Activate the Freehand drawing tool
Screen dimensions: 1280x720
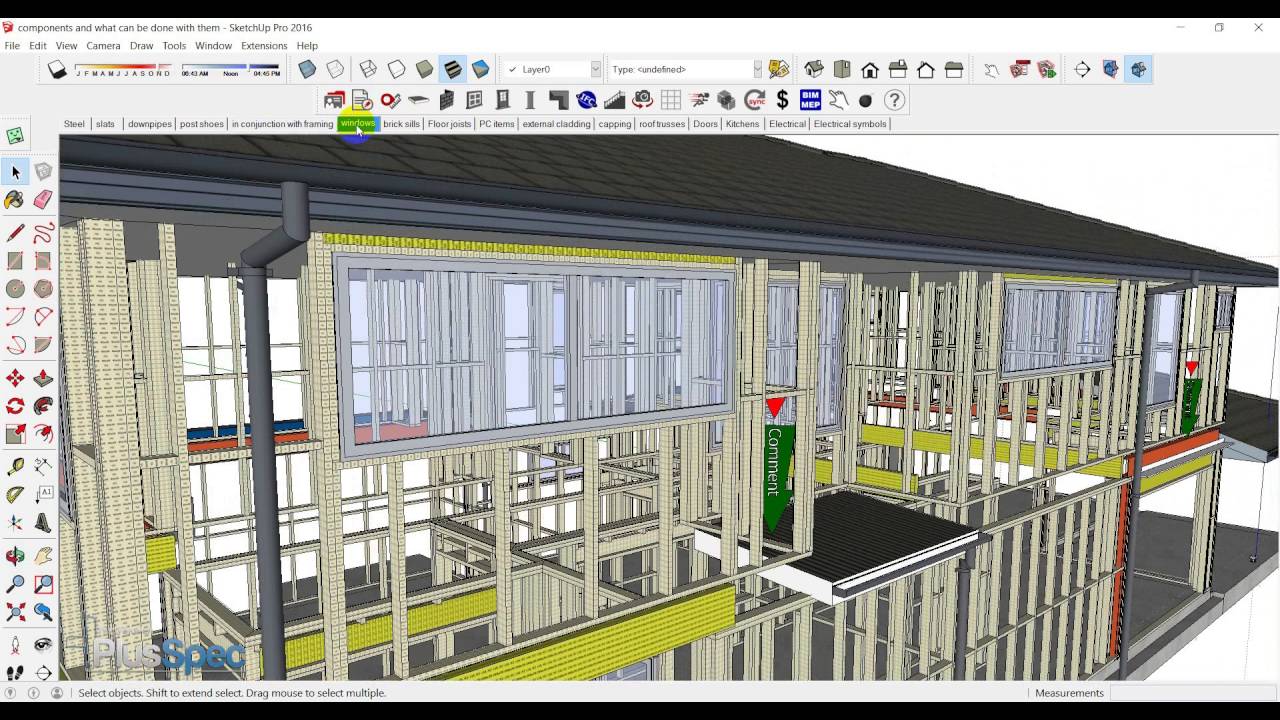pos(43,233)
